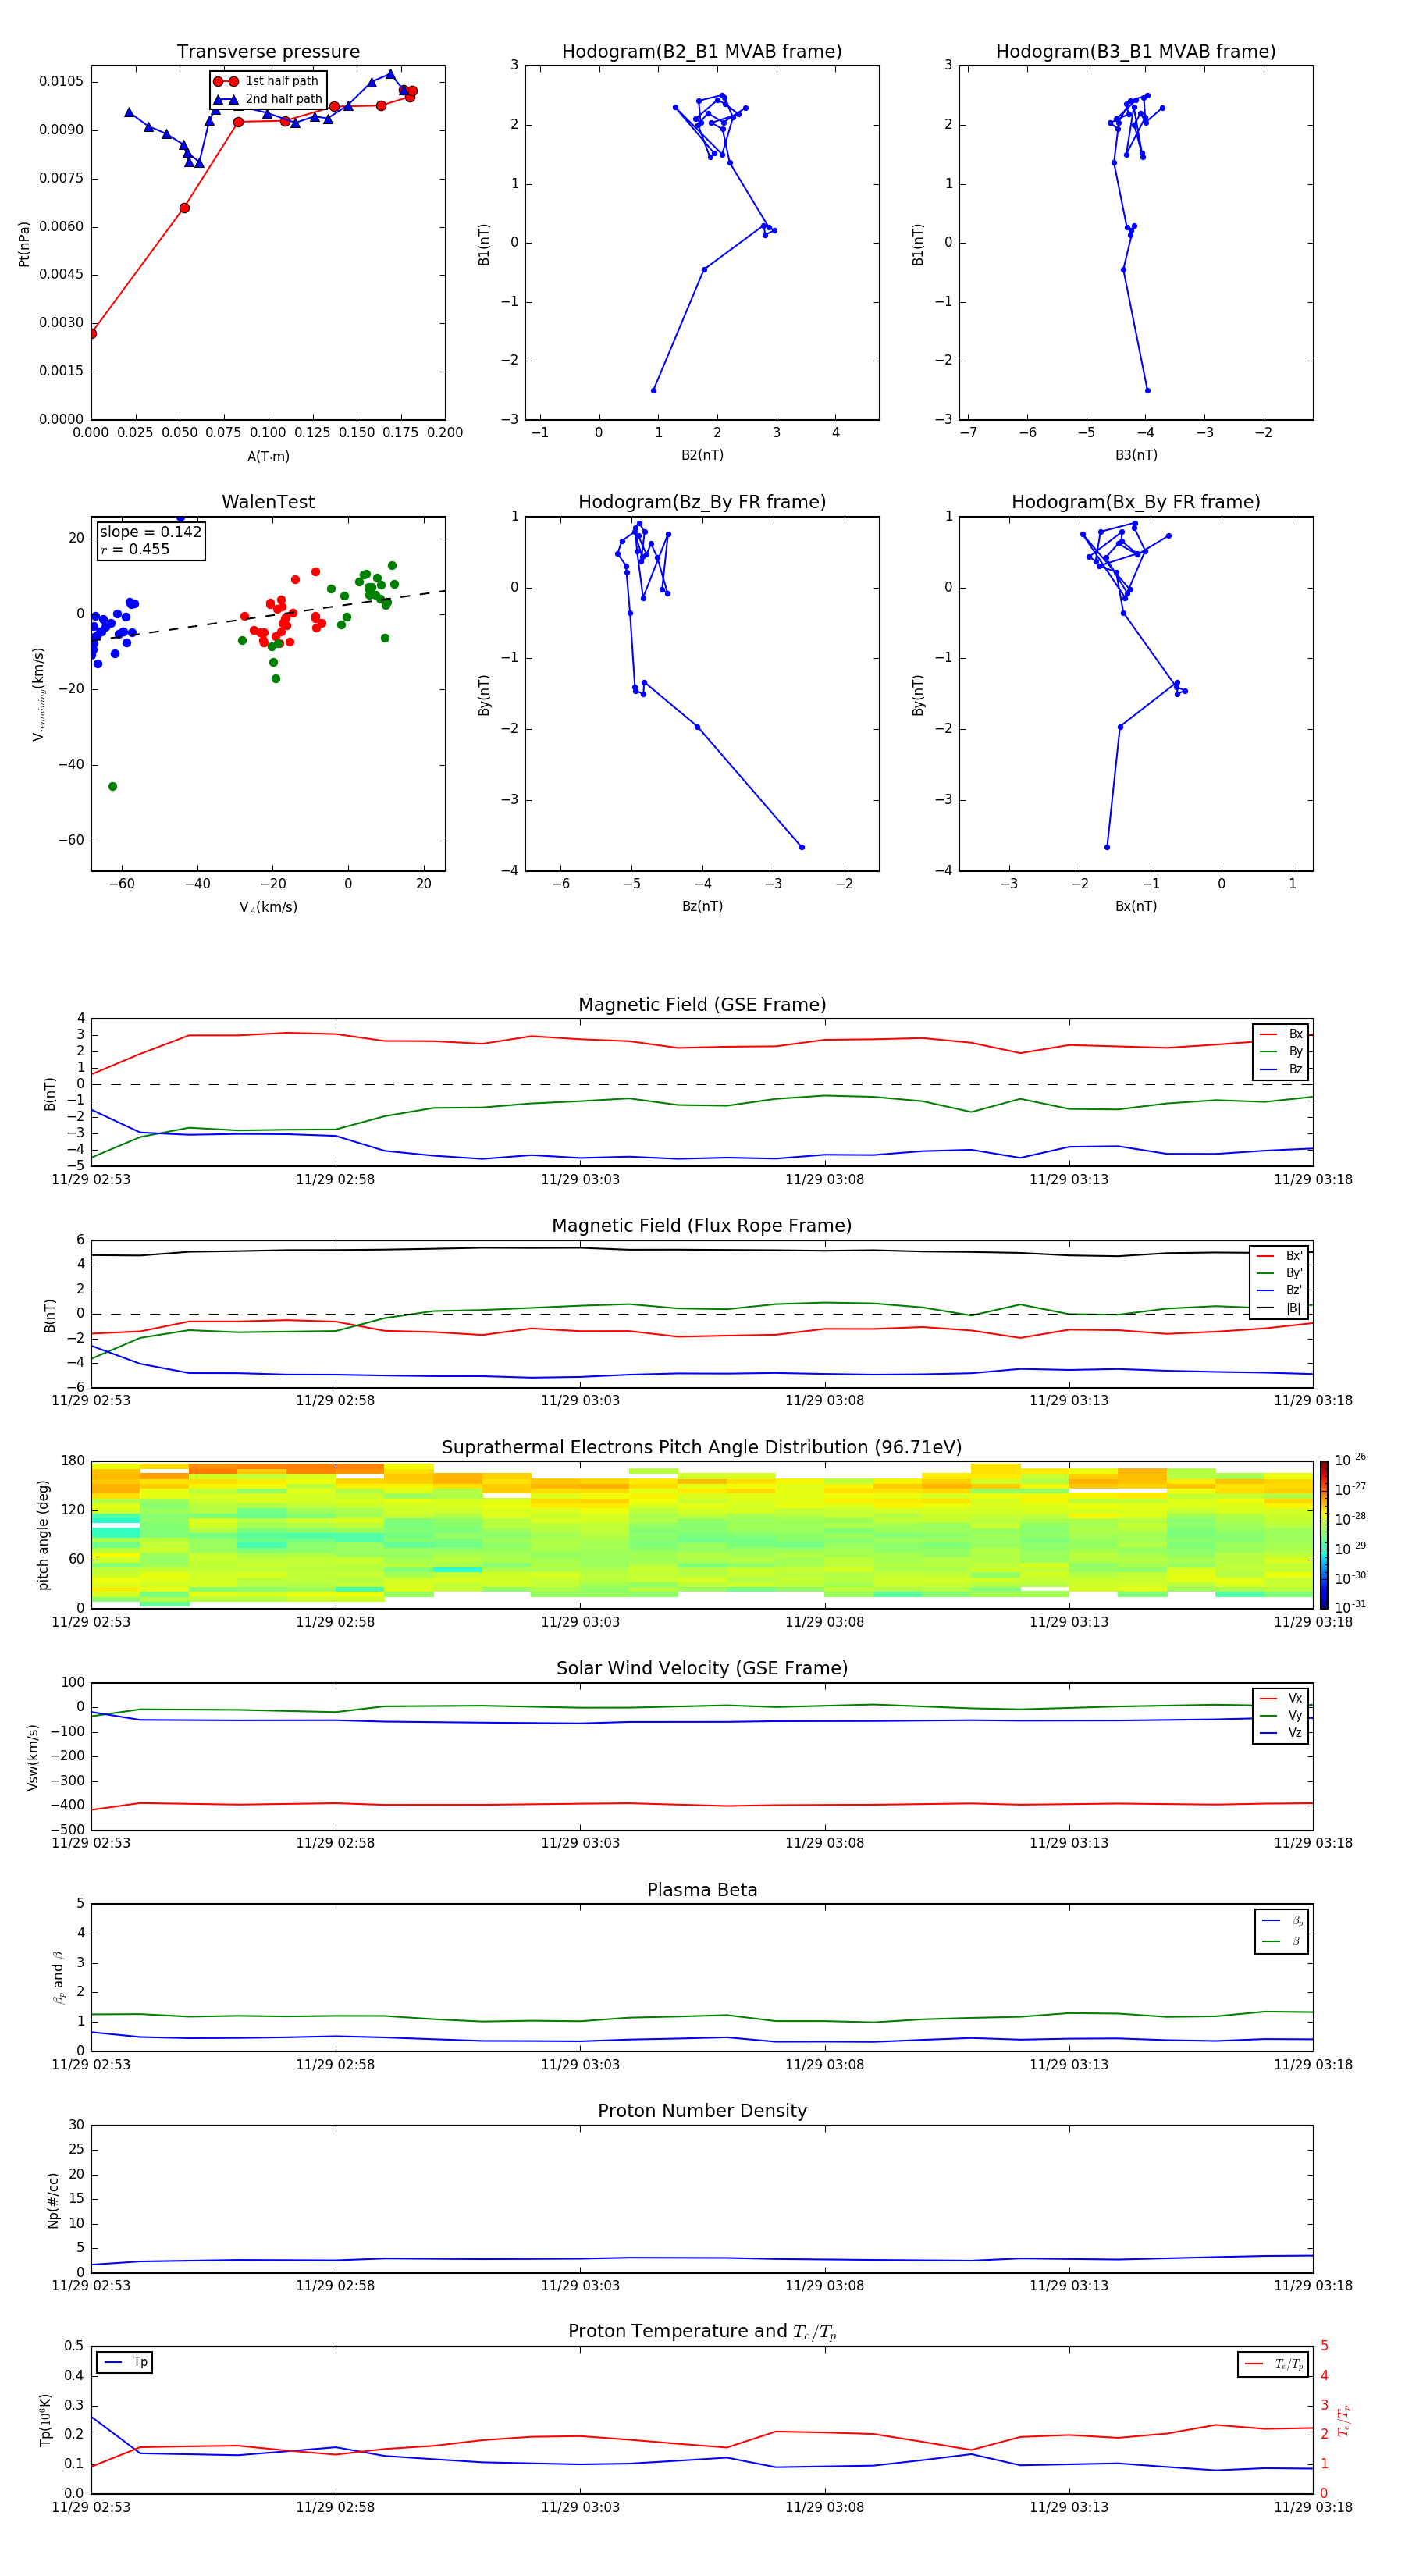The width and height of the screenshot is (1405, 2576).
Task: Click the 'Tp' legend entry
Action: 125,2362
